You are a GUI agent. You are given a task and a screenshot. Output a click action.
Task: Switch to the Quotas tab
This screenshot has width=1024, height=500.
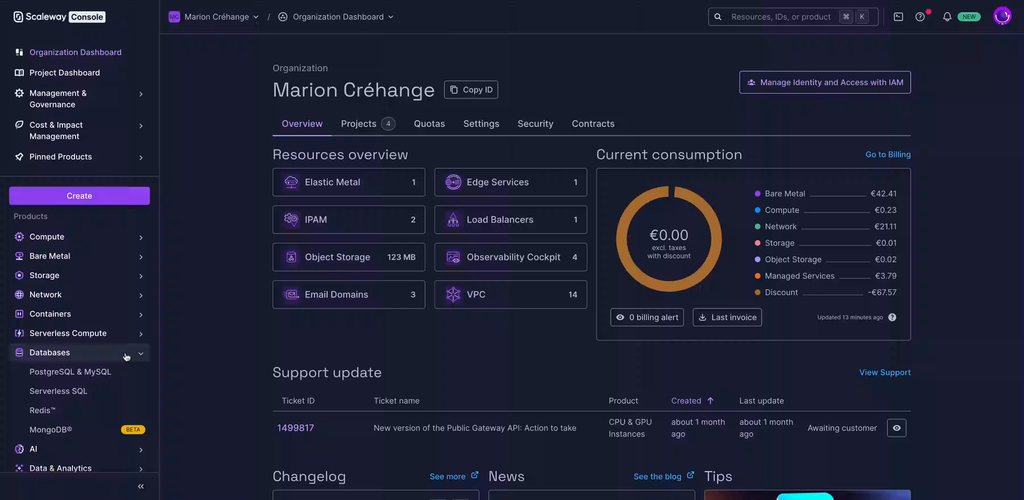pos(429,124)
